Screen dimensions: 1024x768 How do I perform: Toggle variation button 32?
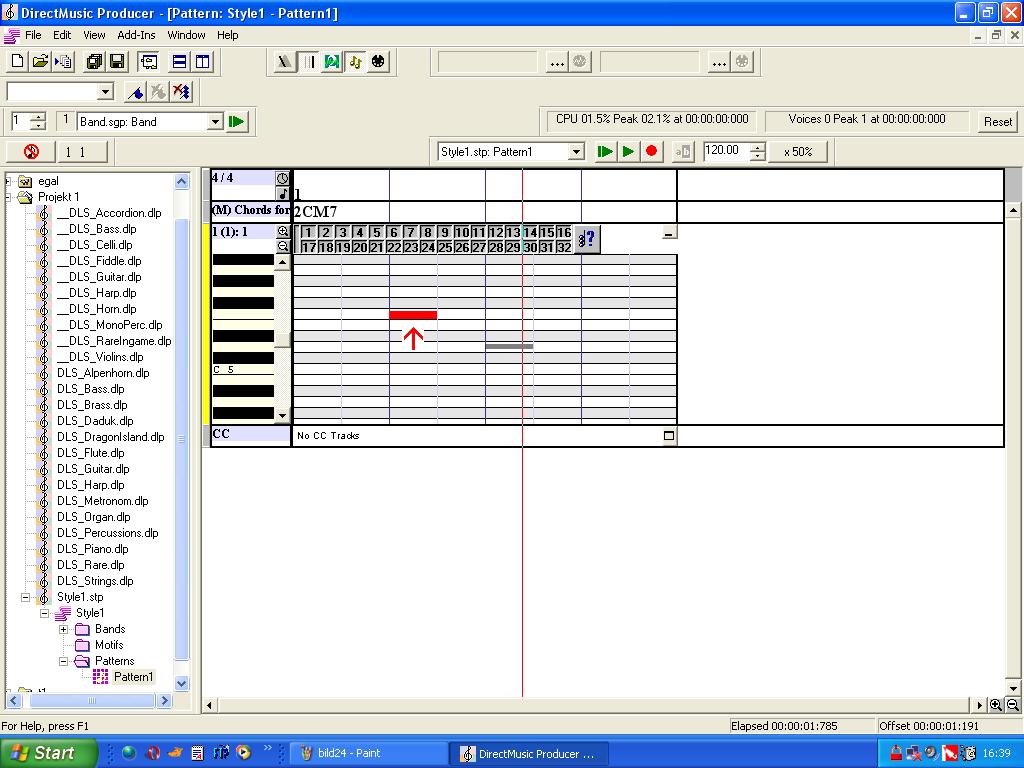click(564, 247)
